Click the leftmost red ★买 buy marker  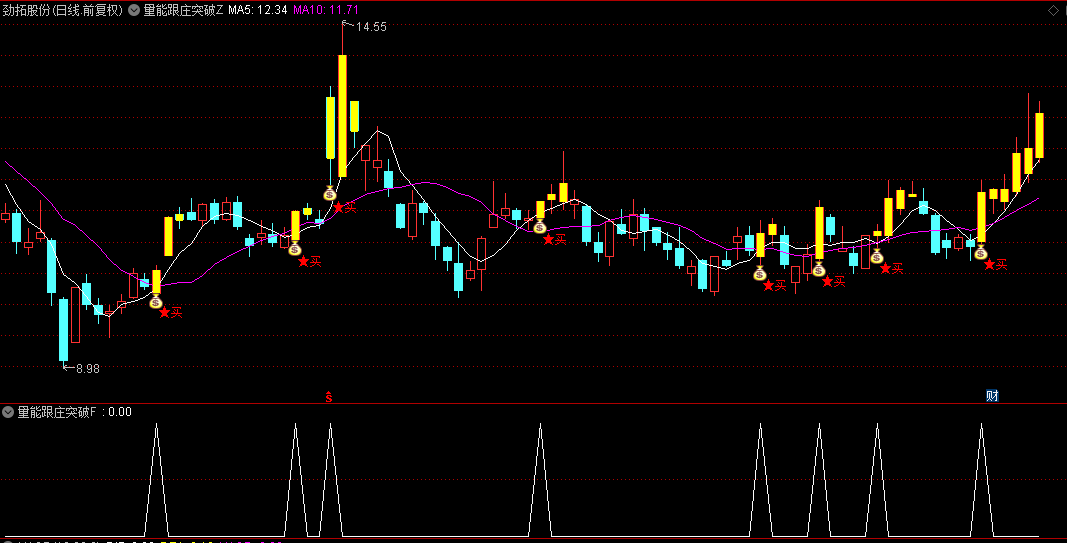coord(171,312)
